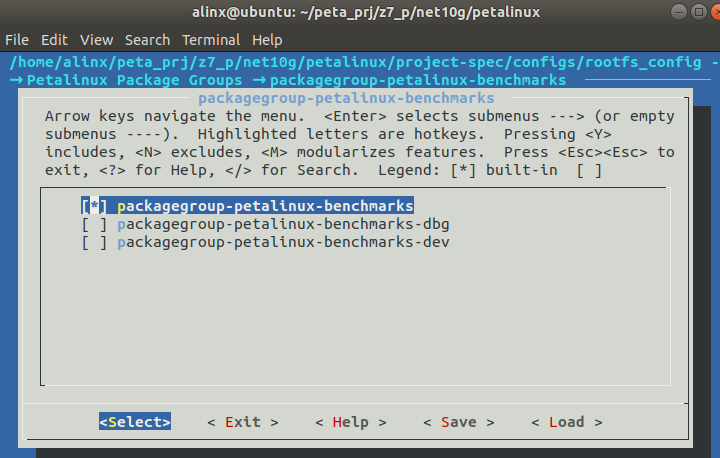Click the rootfs_config path text

click(643, 62)
